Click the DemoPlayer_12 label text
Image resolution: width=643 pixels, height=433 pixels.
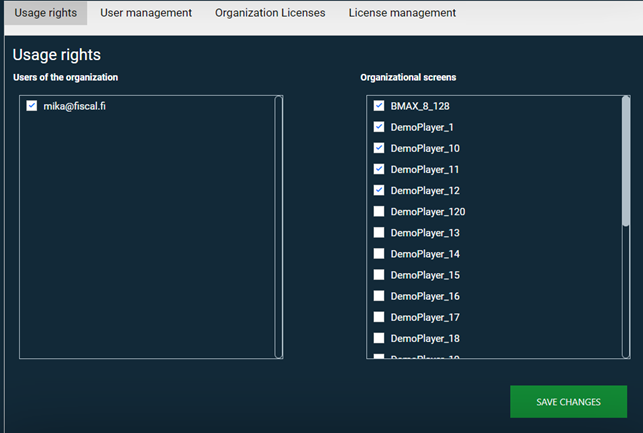tap(425, 191)
